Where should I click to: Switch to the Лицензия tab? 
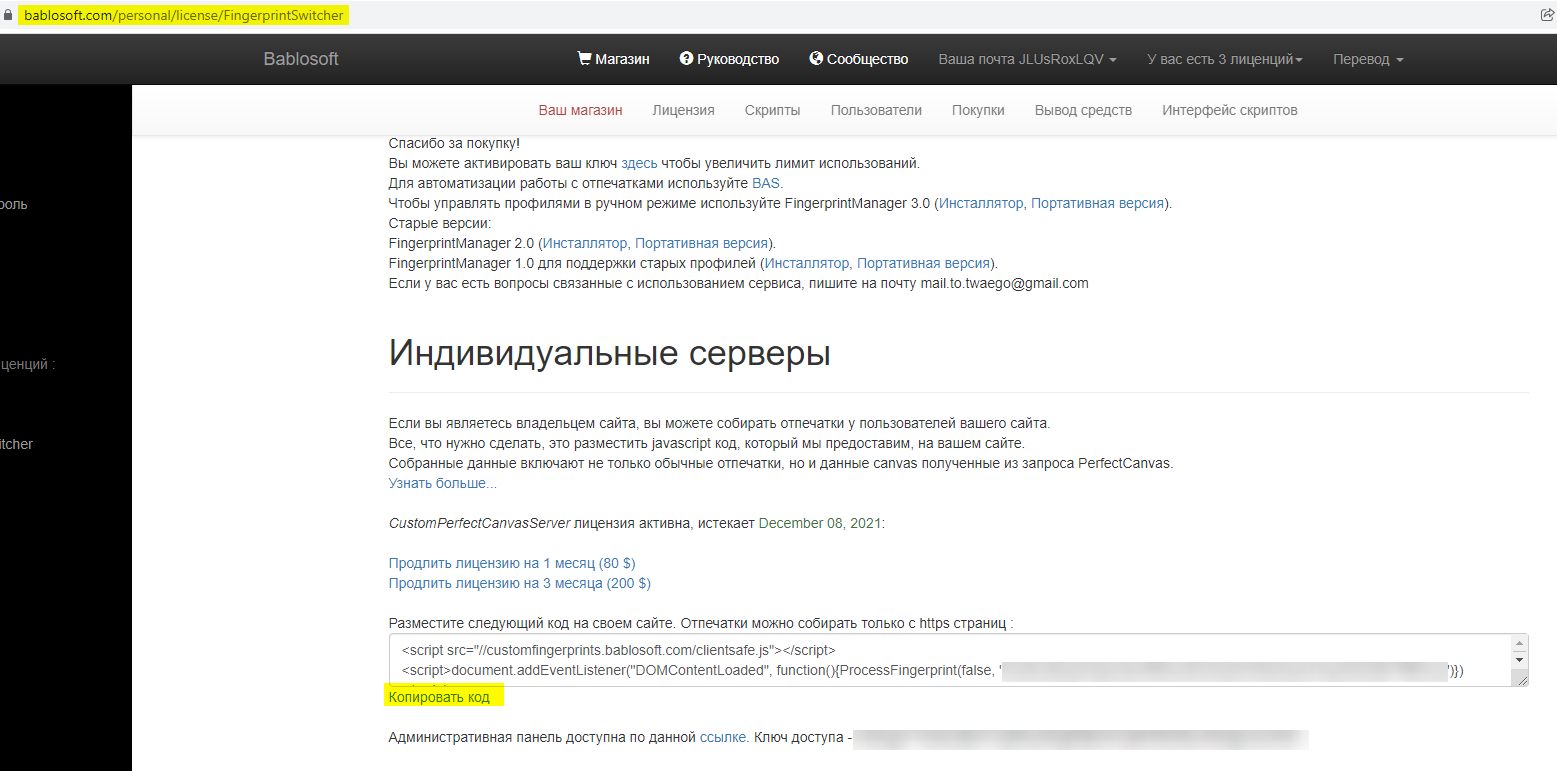(683, 110)
